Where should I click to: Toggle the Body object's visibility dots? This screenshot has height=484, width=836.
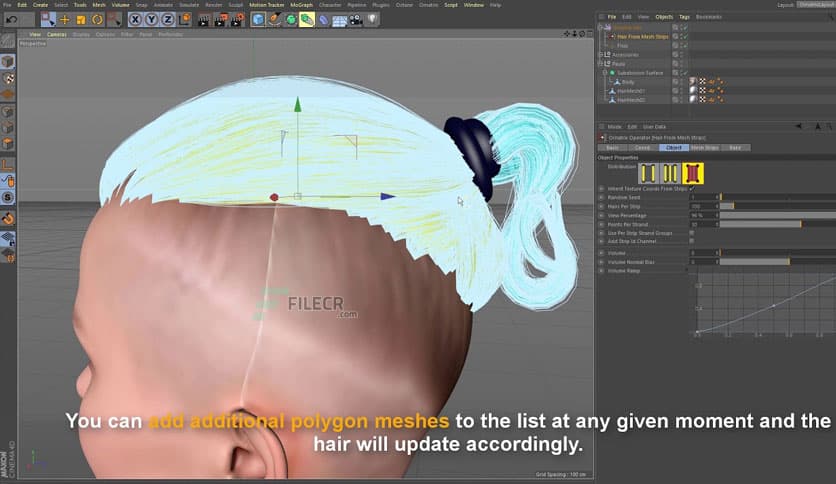pyautogui.click(x=681, y=82)
